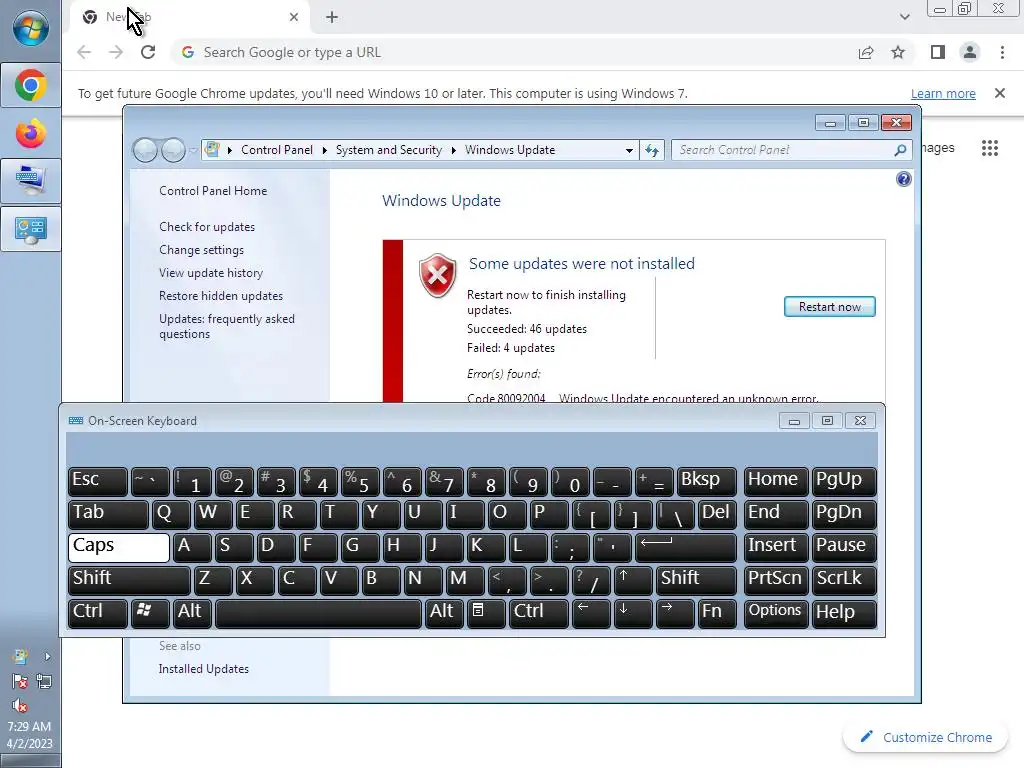Click the Chrome share page icon
The height and width of the screenshot is (768, 1024).
(x=866, y=52)
